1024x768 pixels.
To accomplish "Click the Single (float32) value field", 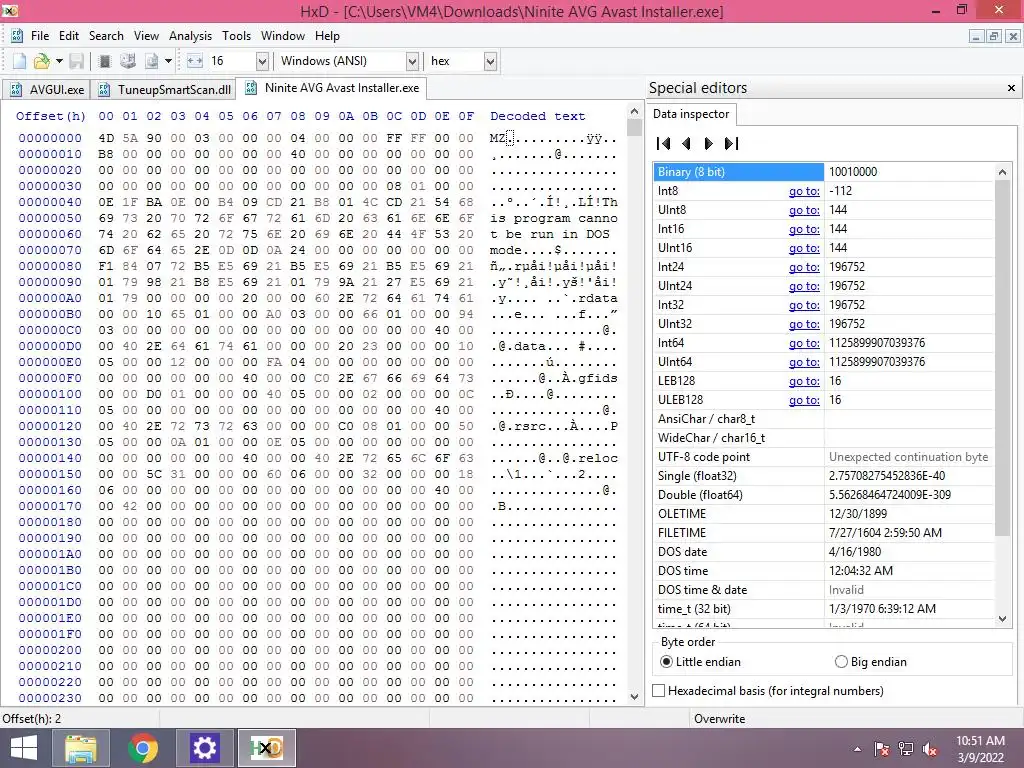I will pyautogui.click(x=908, y=476).
